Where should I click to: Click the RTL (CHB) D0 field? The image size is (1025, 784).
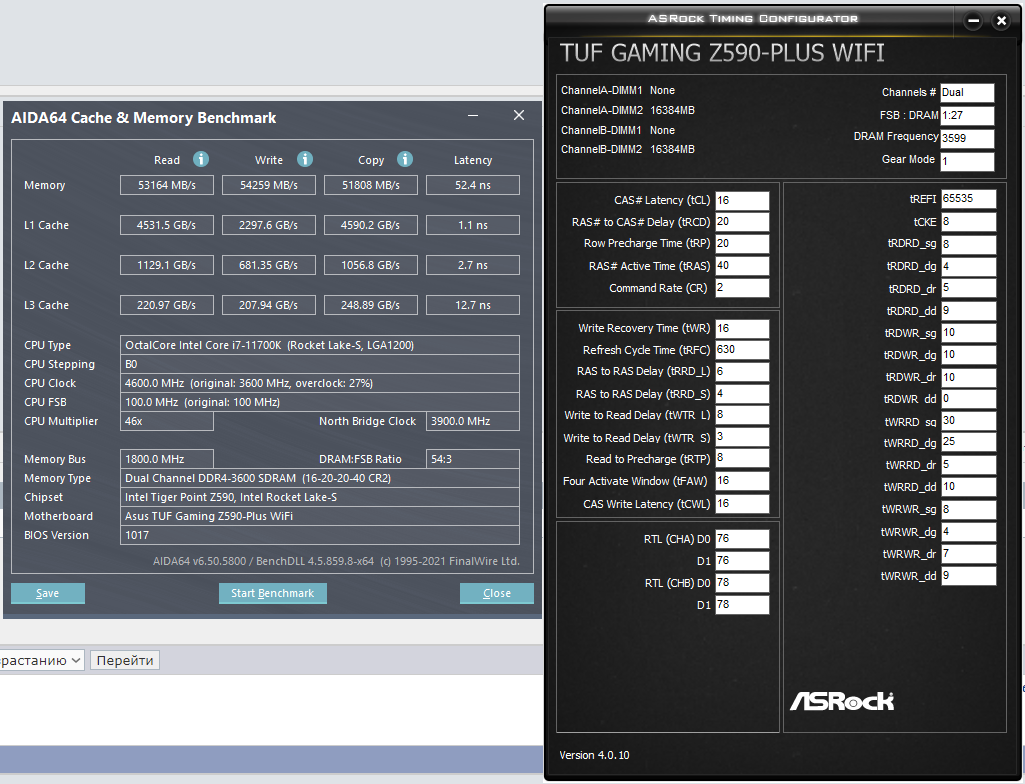(742, 583)
